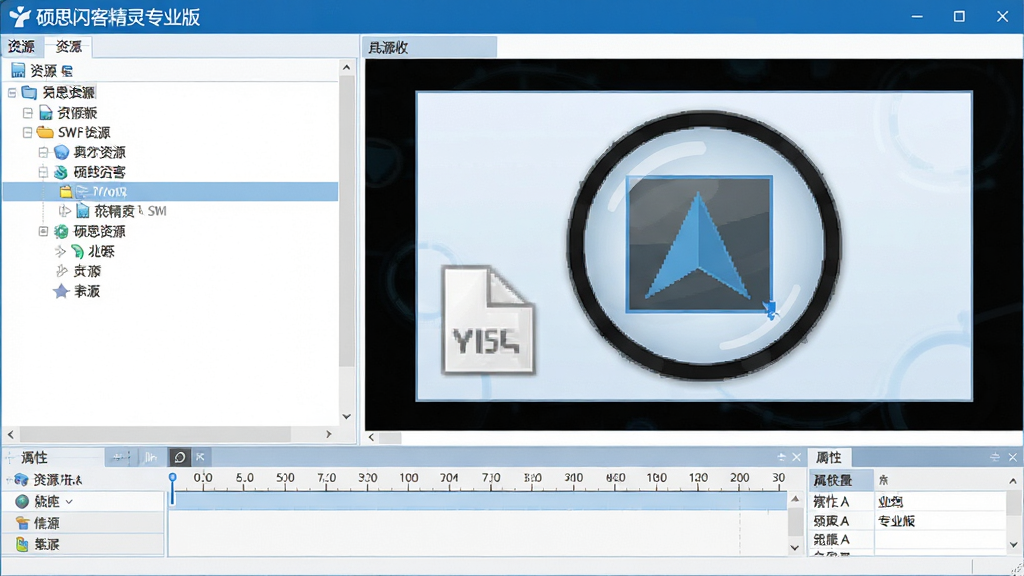Select the root blue folder icon in the tree
1024x576 pixels.
coord(29,92)
